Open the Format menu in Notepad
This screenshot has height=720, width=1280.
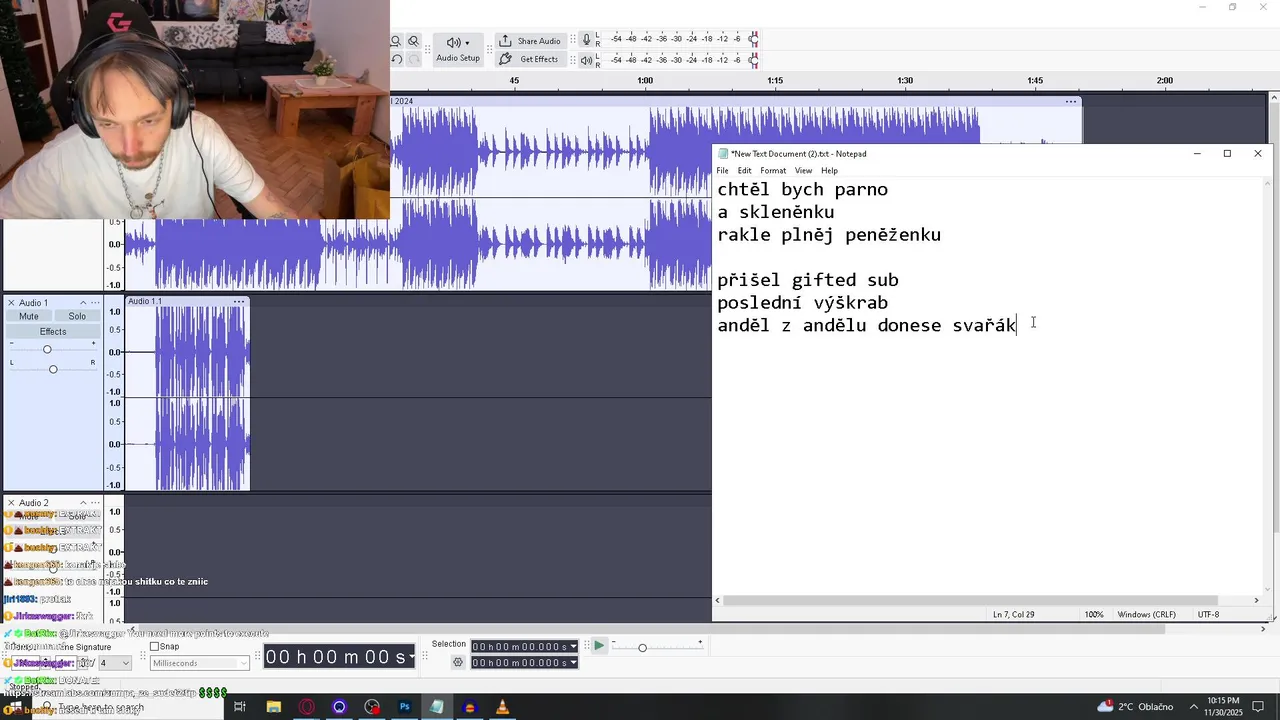click(773, 170)
